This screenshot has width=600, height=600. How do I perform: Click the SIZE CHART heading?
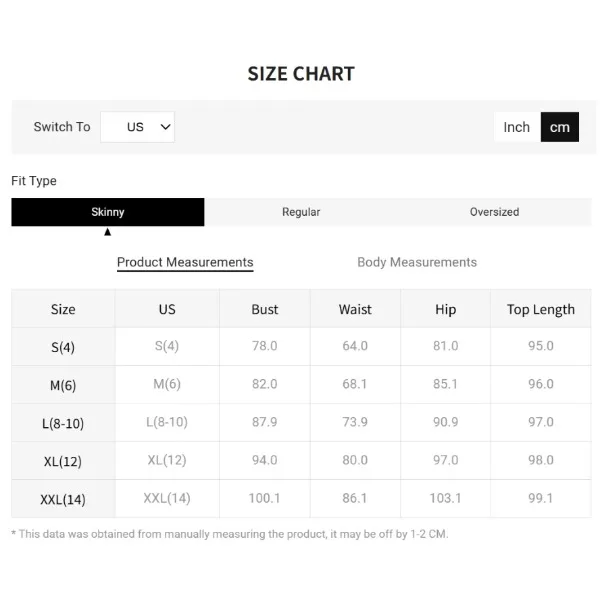pos(301,74)
